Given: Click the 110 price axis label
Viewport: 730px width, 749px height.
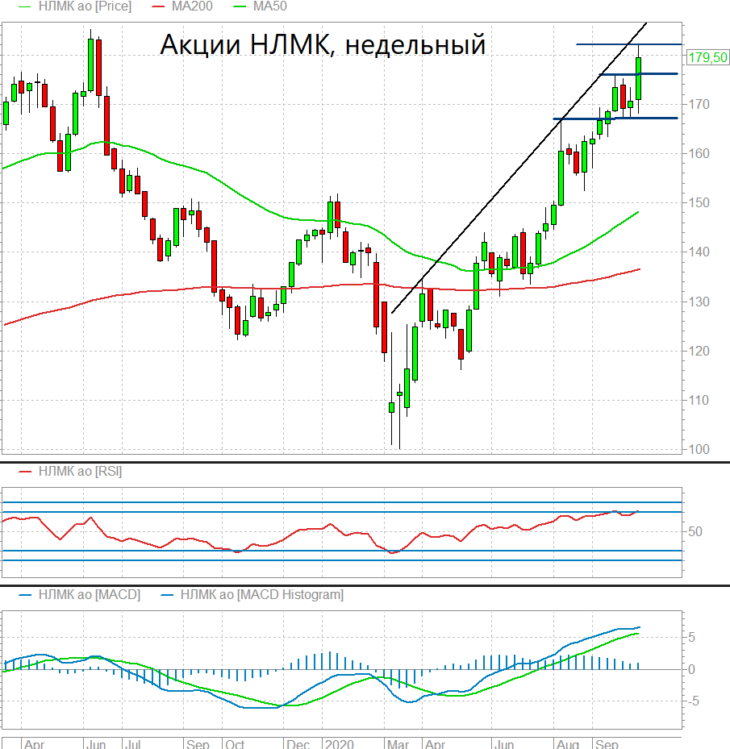Looking at the screenshot, I should [698, 400].
